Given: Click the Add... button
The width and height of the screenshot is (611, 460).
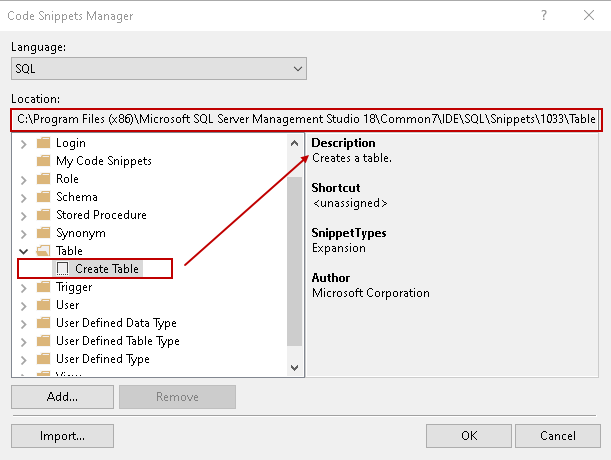Looking at the screenshot, I should [62, 396].
